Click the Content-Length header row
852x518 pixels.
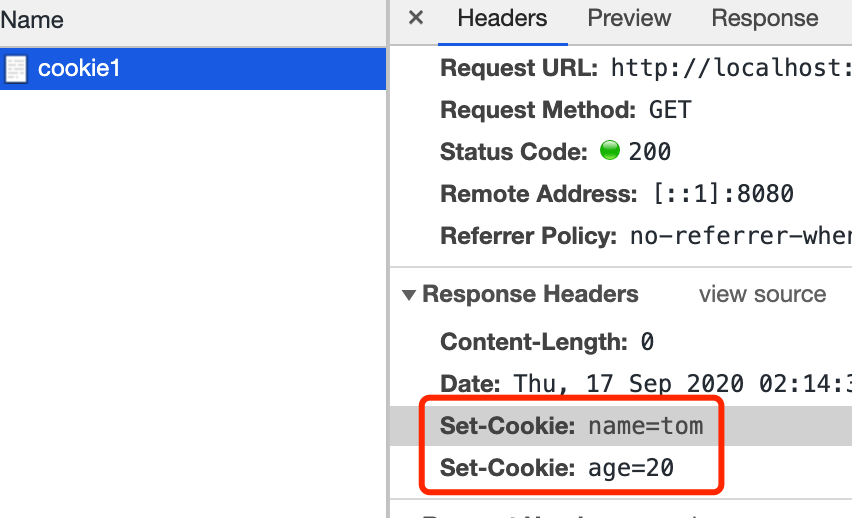[621, 342]
